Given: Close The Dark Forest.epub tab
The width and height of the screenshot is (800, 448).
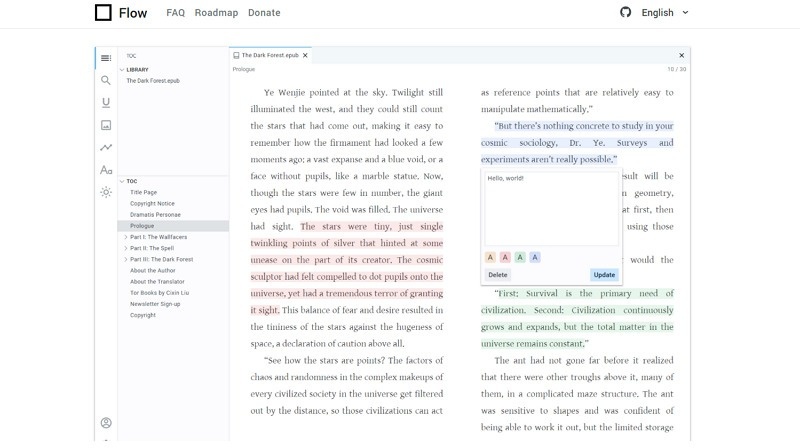Looking at the screenshot, I should [305, 55].
